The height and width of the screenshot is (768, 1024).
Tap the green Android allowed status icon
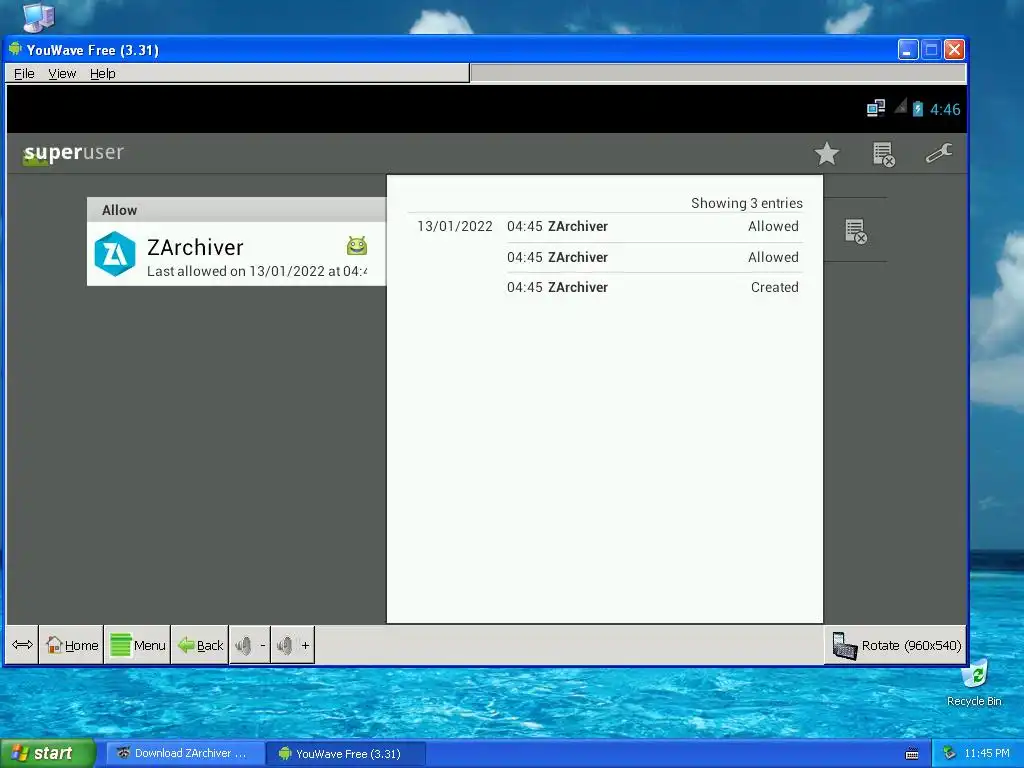[x=357, y=246]
